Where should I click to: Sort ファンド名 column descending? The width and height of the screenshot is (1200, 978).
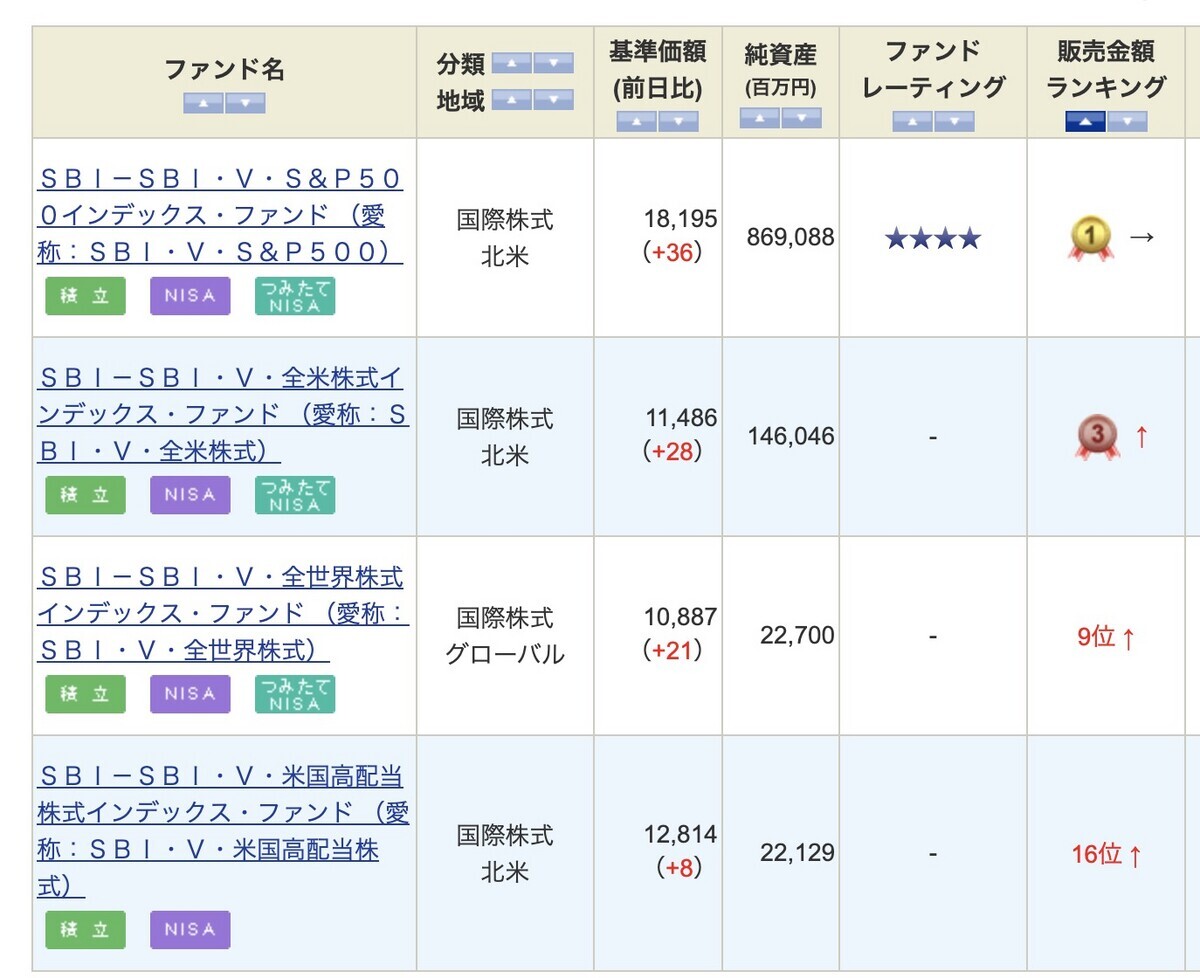(245, 103)
